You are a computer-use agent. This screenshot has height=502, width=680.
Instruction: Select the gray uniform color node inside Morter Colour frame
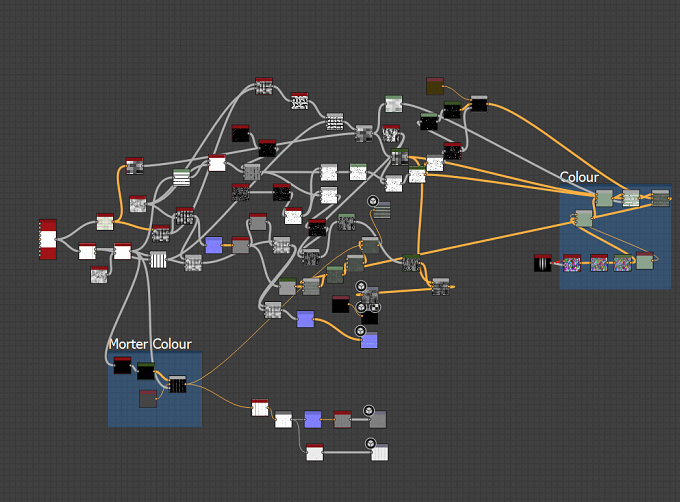click(x=148, y=399)
